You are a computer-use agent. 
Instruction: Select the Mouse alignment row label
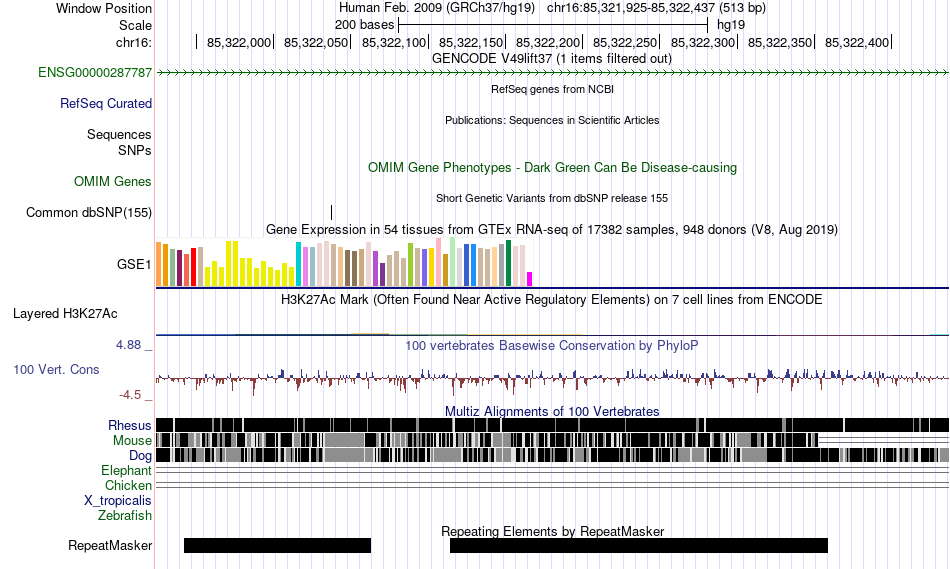coord(132,441)
